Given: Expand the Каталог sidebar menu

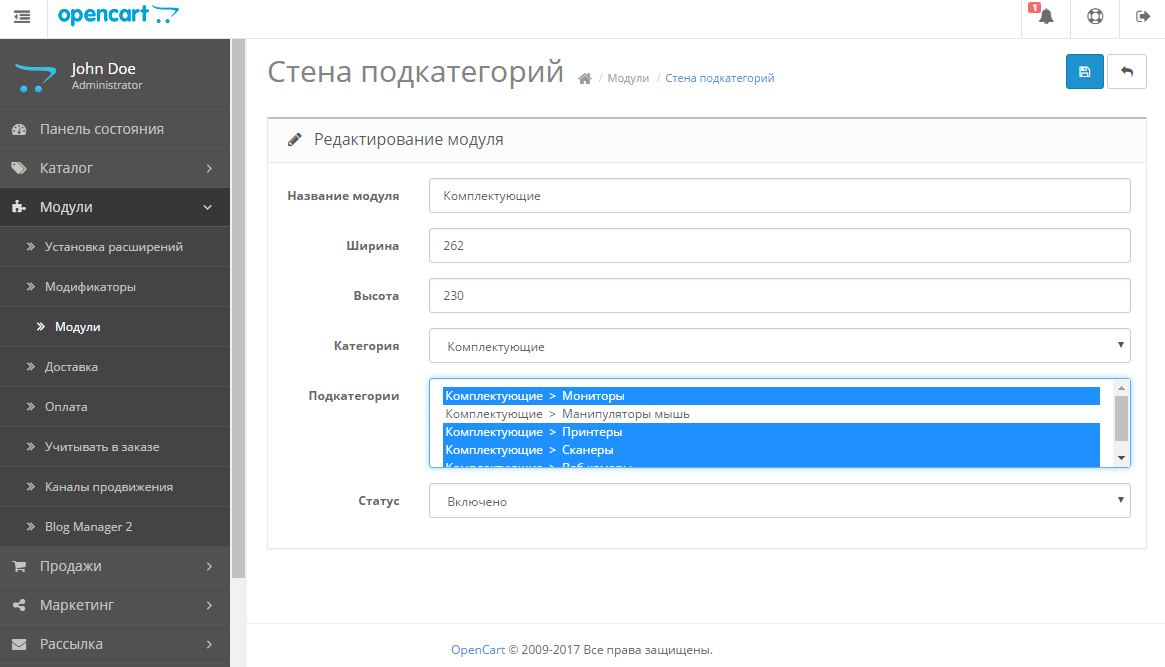Looking at the screenshot, I should [115, 168].
